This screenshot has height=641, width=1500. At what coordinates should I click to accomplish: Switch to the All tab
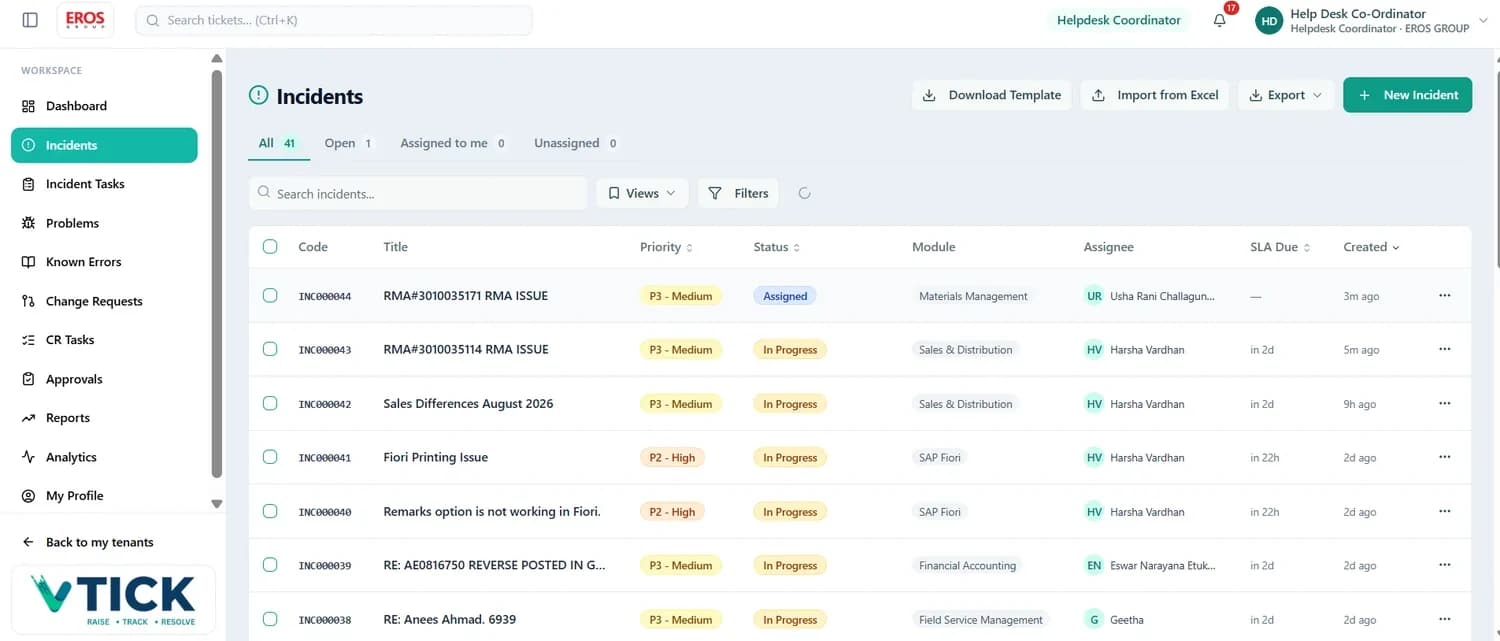point(278,143)
